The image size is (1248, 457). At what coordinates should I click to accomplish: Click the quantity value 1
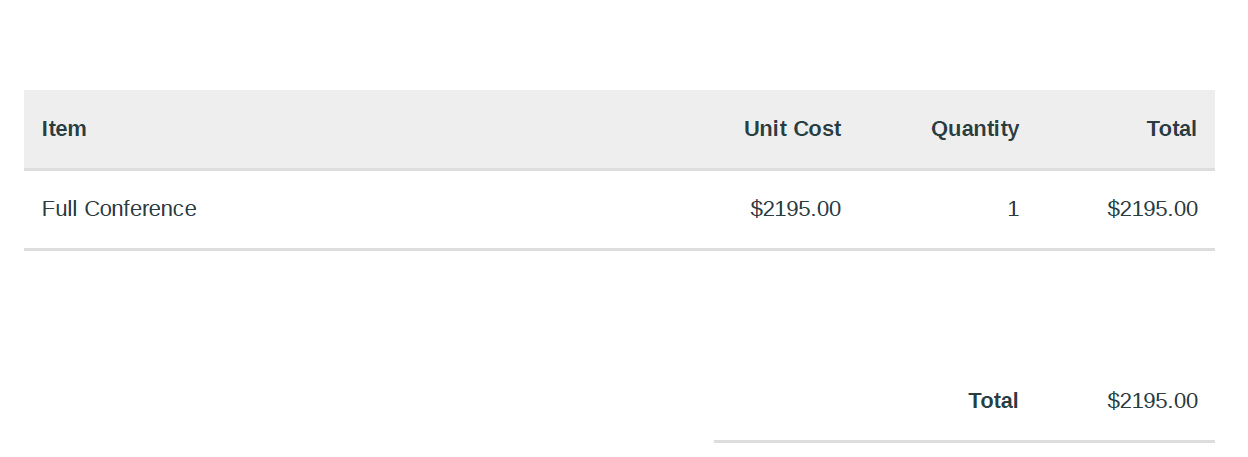[x=1013, y=209]
